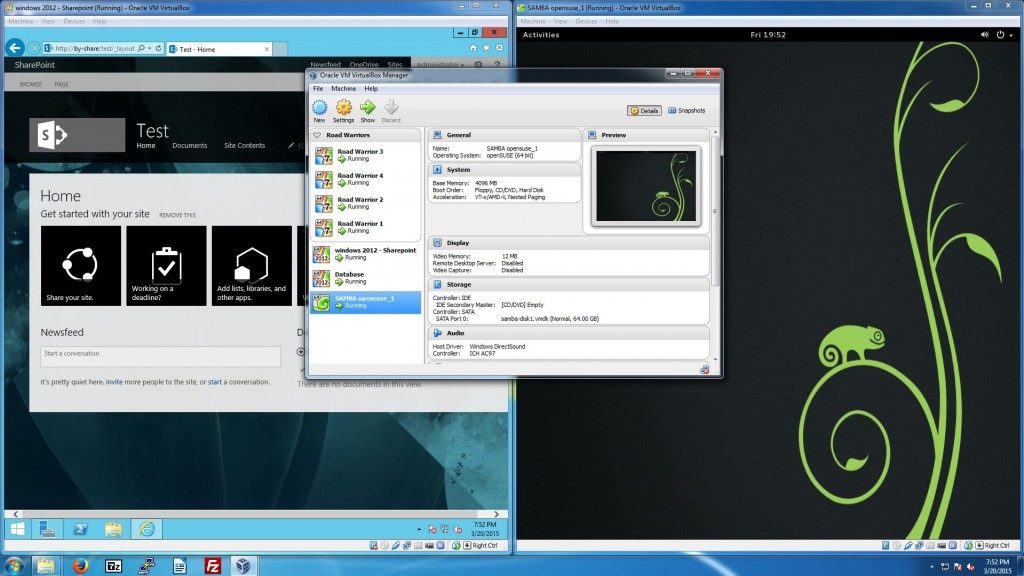Open File Explorer in Sharepoint VM taskbar

(x=114, y=529)
